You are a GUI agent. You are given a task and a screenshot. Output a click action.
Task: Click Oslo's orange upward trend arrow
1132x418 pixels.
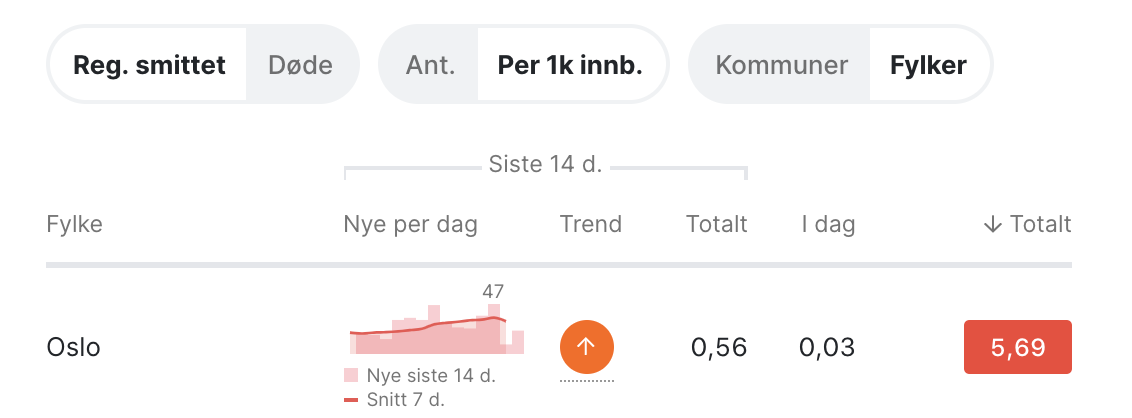tap(586, 347)
